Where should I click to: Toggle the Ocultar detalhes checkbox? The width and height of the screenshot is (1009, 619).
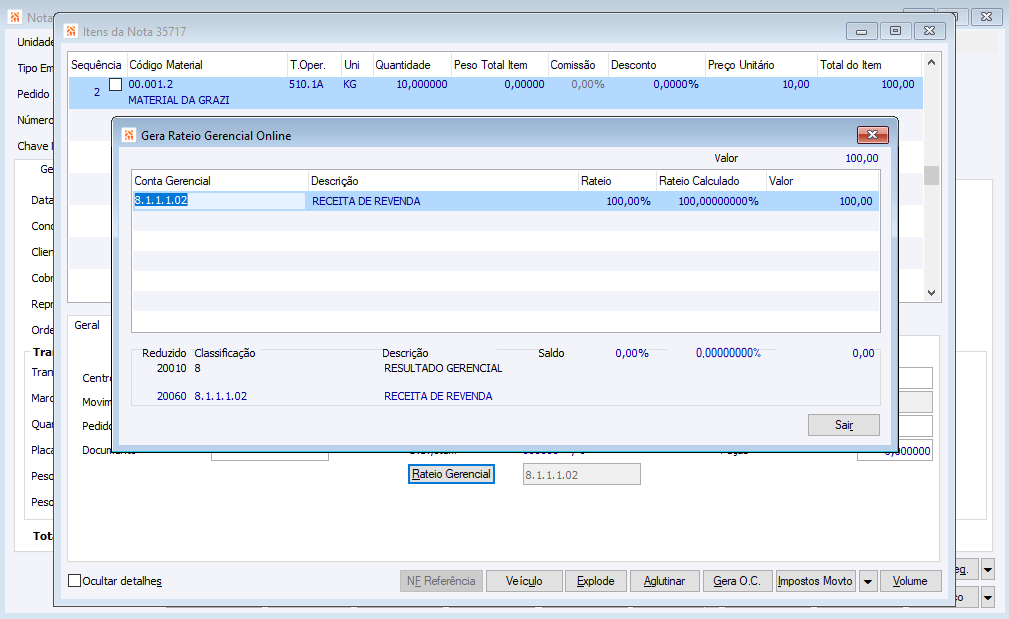click(x=75, y=580)
